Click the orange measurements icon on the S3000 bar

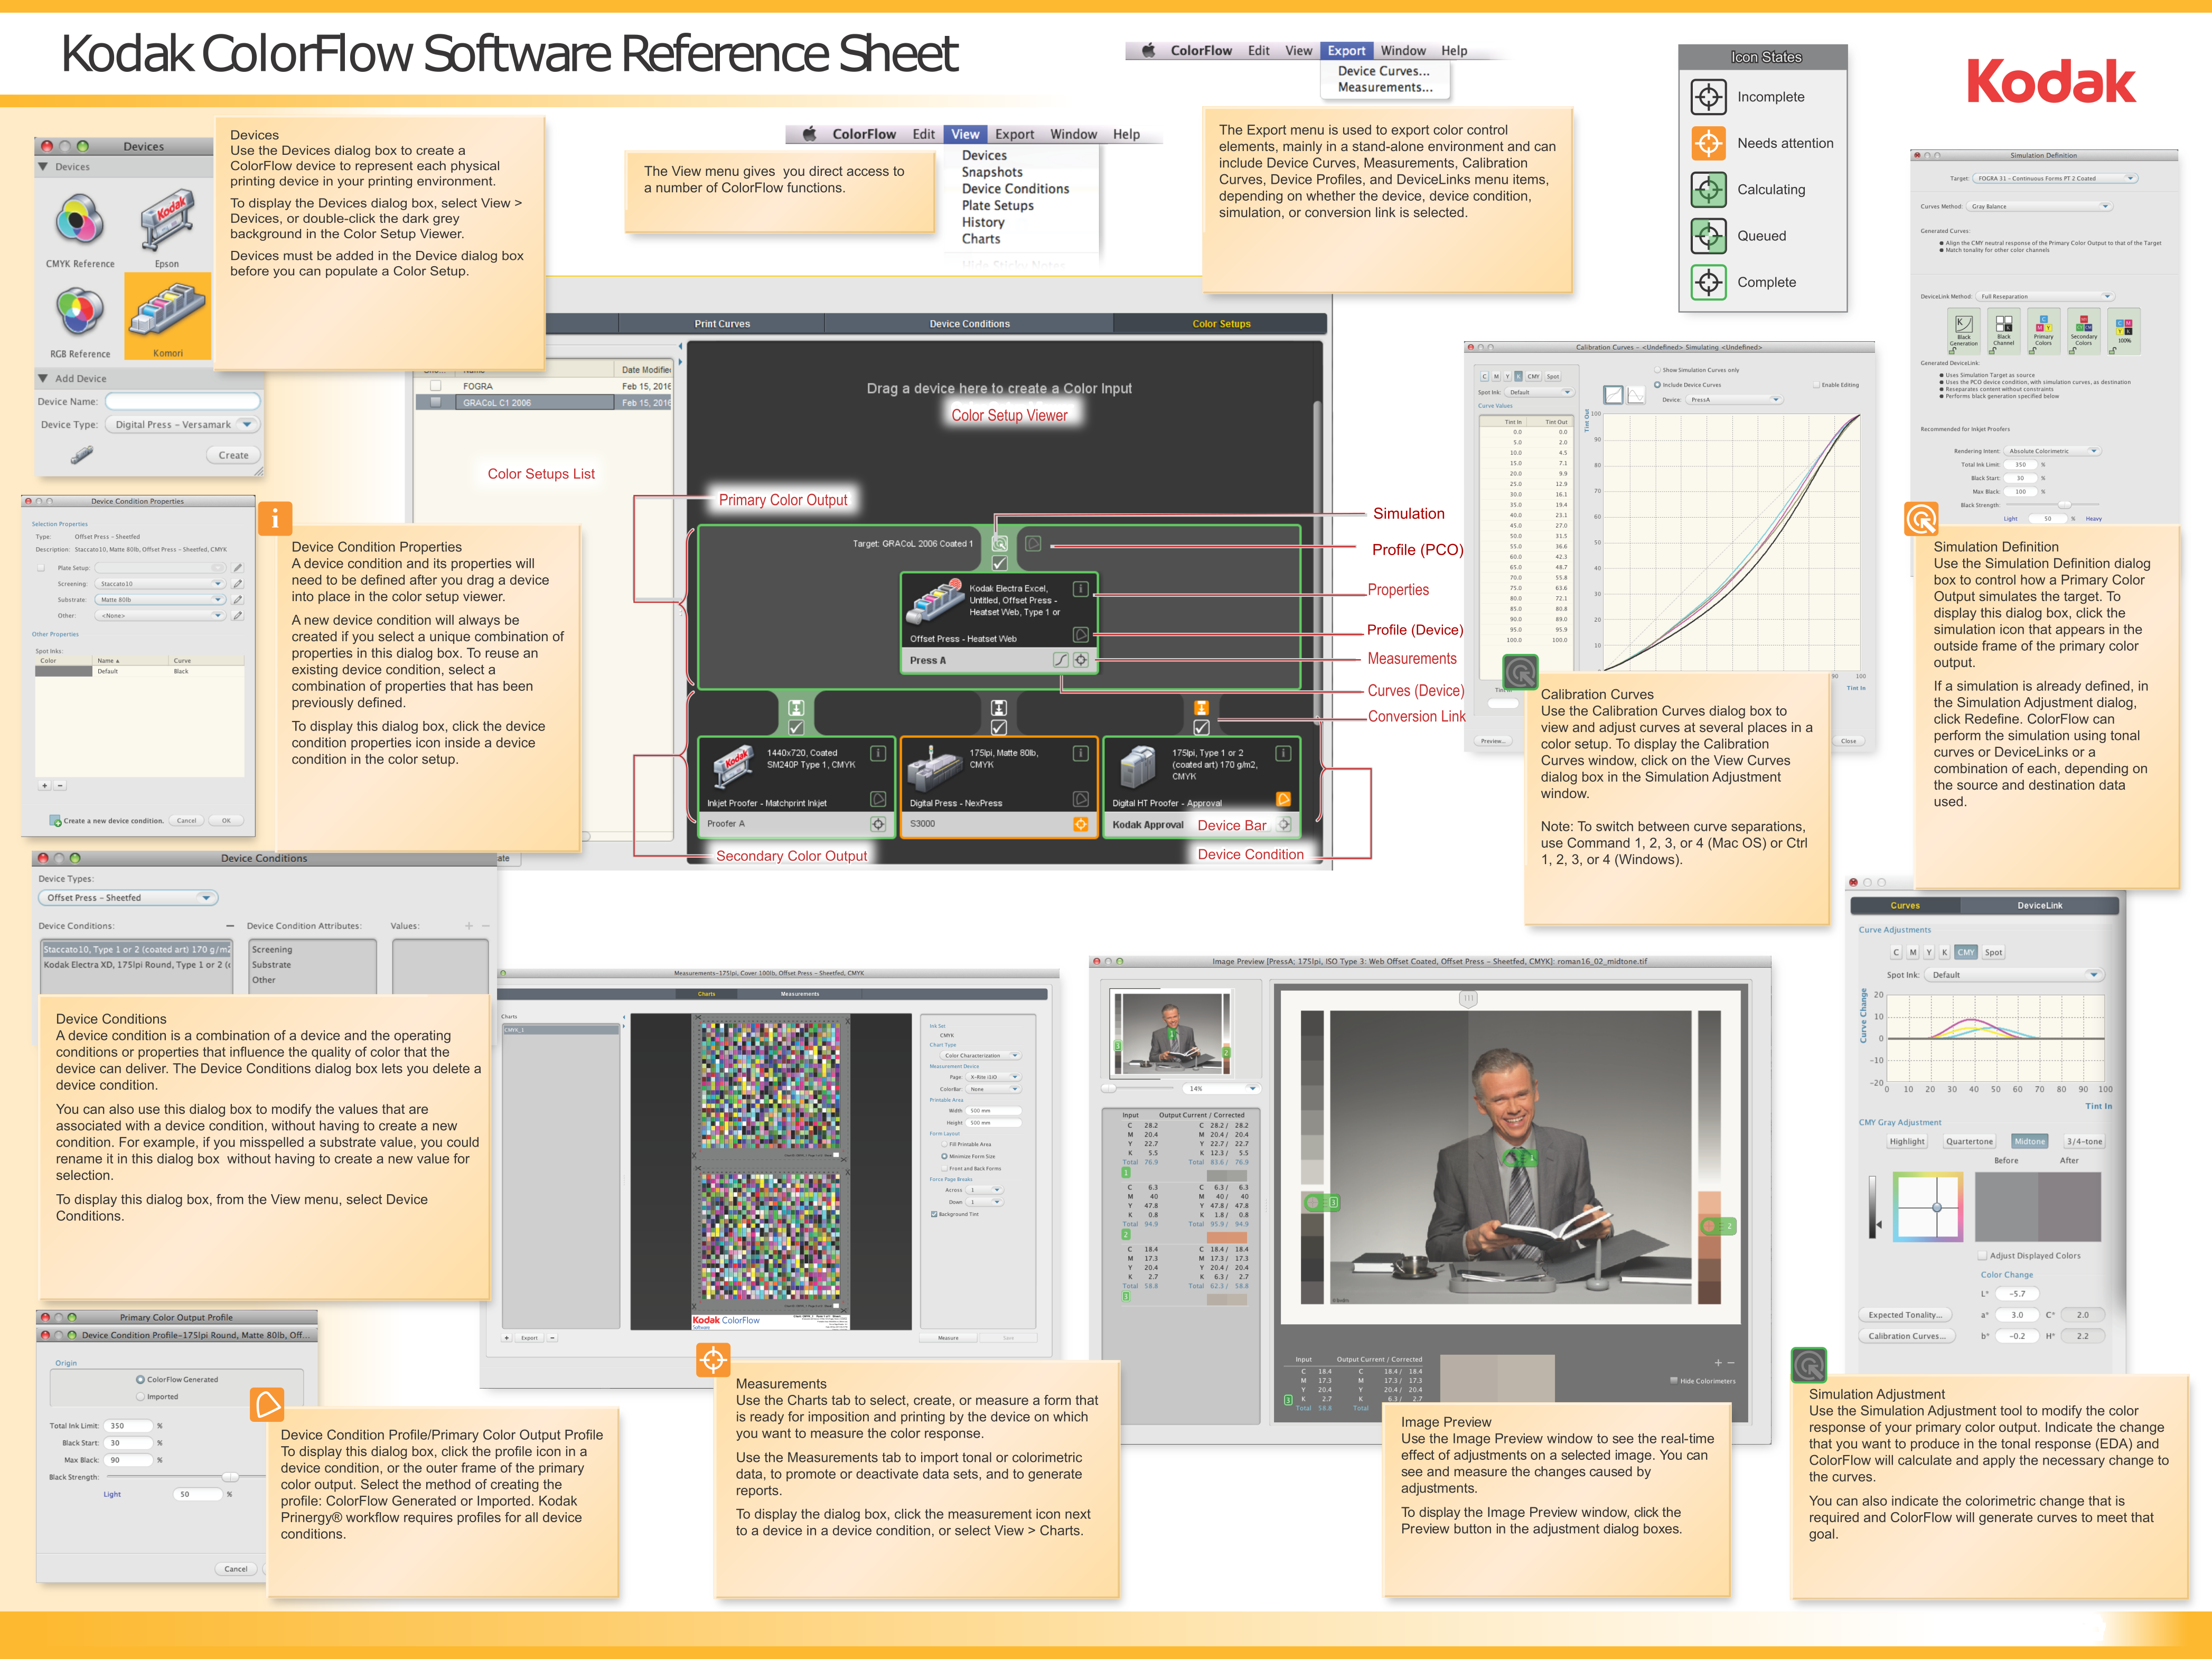point(1080,824)
